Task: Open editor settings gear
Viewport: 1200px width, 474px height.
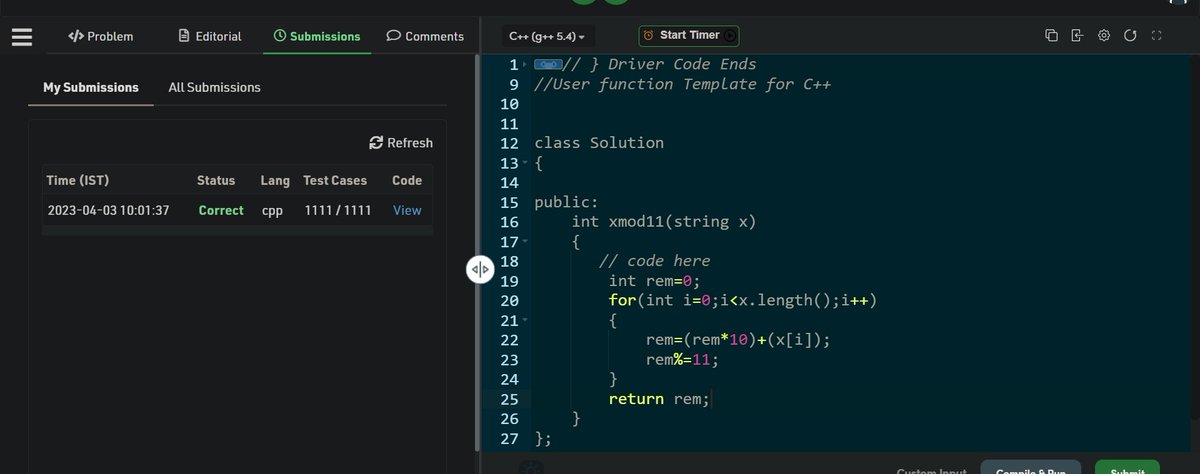Action: click(1104, 36)
